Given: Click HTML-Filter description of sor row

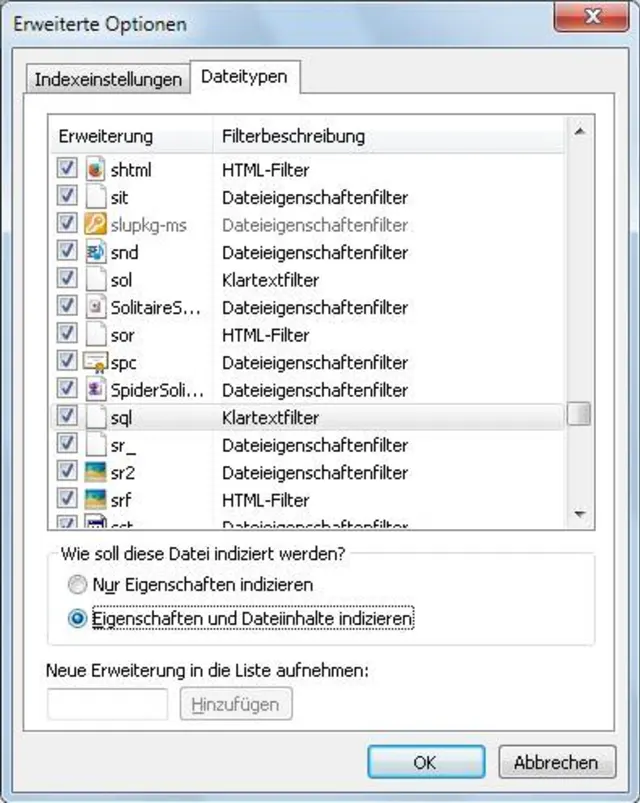Looking at the screenshot, I should tap(265, 335).
